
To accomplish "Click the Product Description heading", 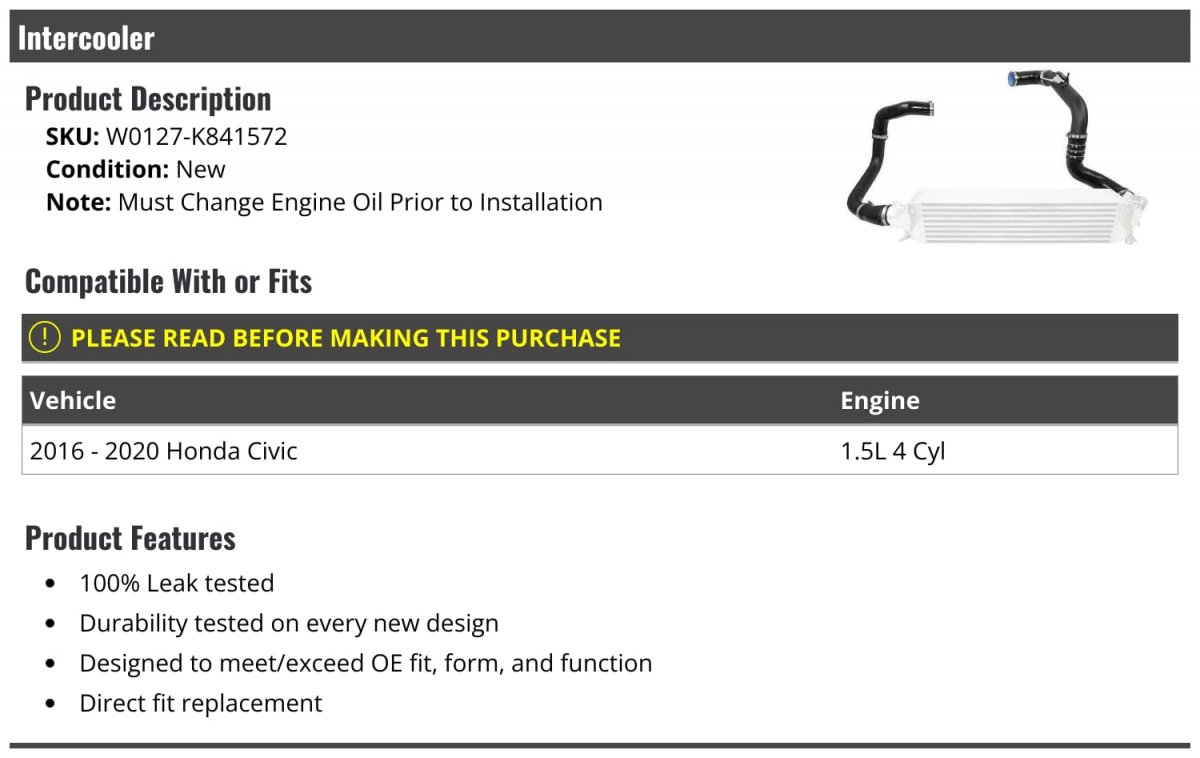I will (148, 99).
